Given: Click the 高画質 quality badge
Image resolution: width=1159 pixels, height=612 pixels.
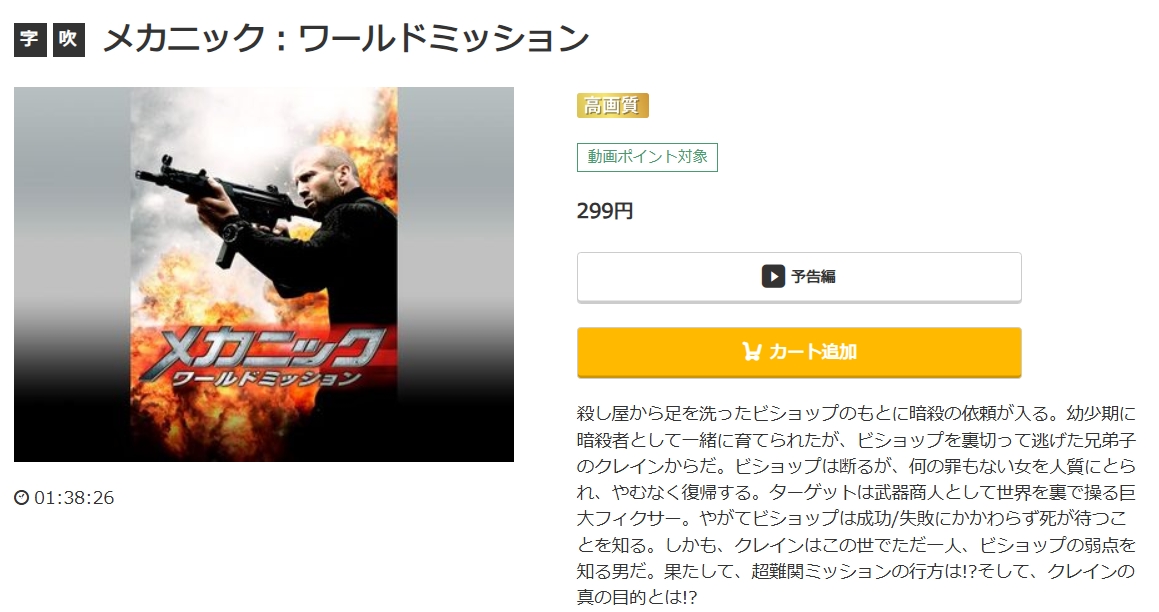Looking at the screenshot, I should (613, 106).
